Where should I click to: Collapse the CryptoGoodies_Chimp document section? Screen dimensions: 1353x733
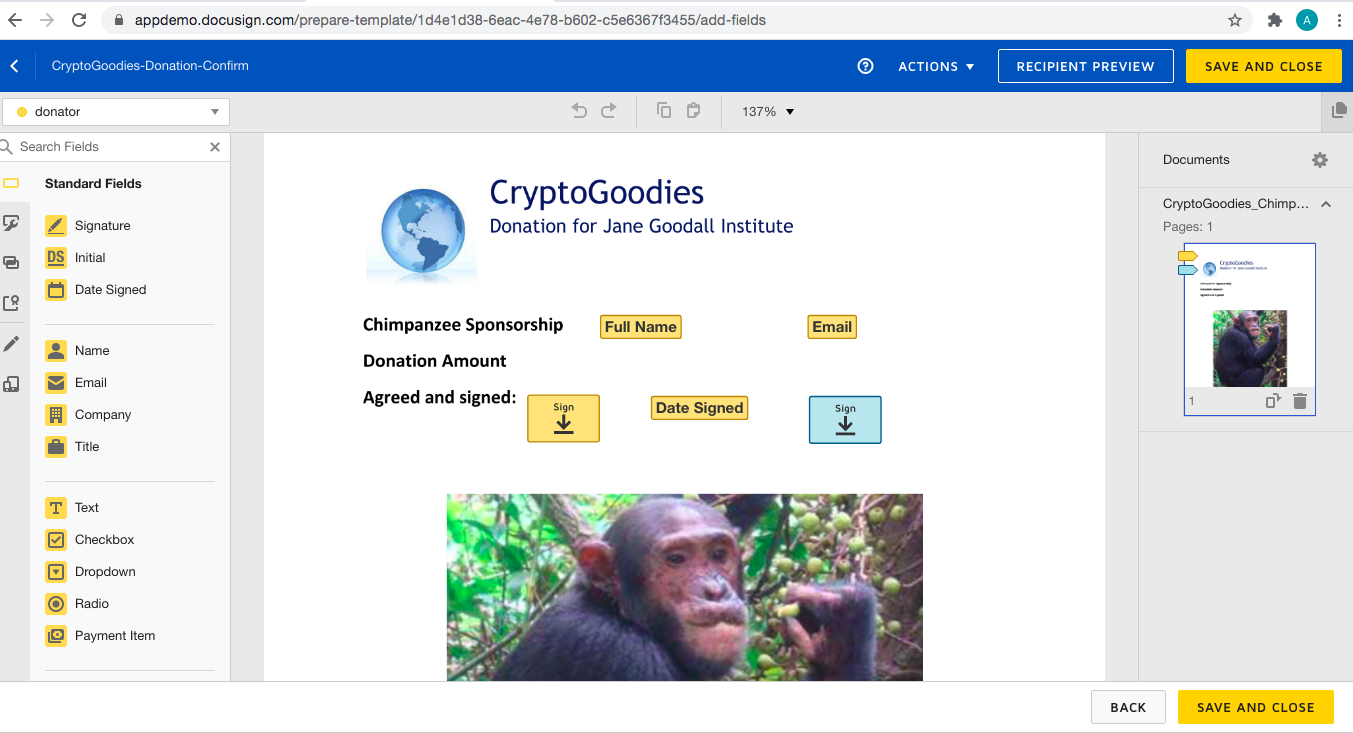click(1326, 204)
